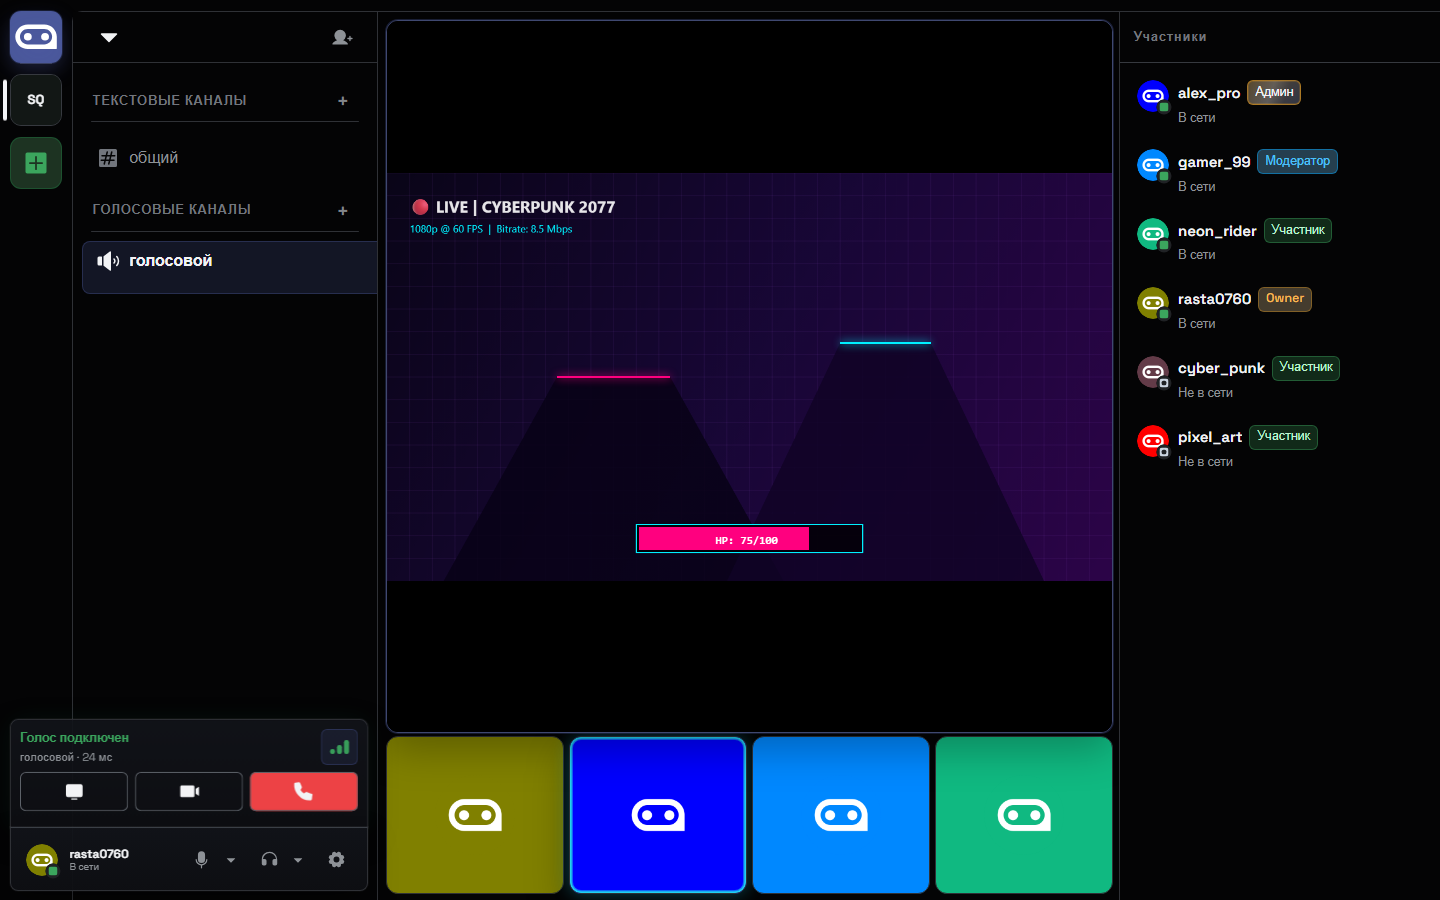Click the 1080p @ 60 FPS stream info
Viewport: 1440px width, 900px height.
tap(446, 229)
